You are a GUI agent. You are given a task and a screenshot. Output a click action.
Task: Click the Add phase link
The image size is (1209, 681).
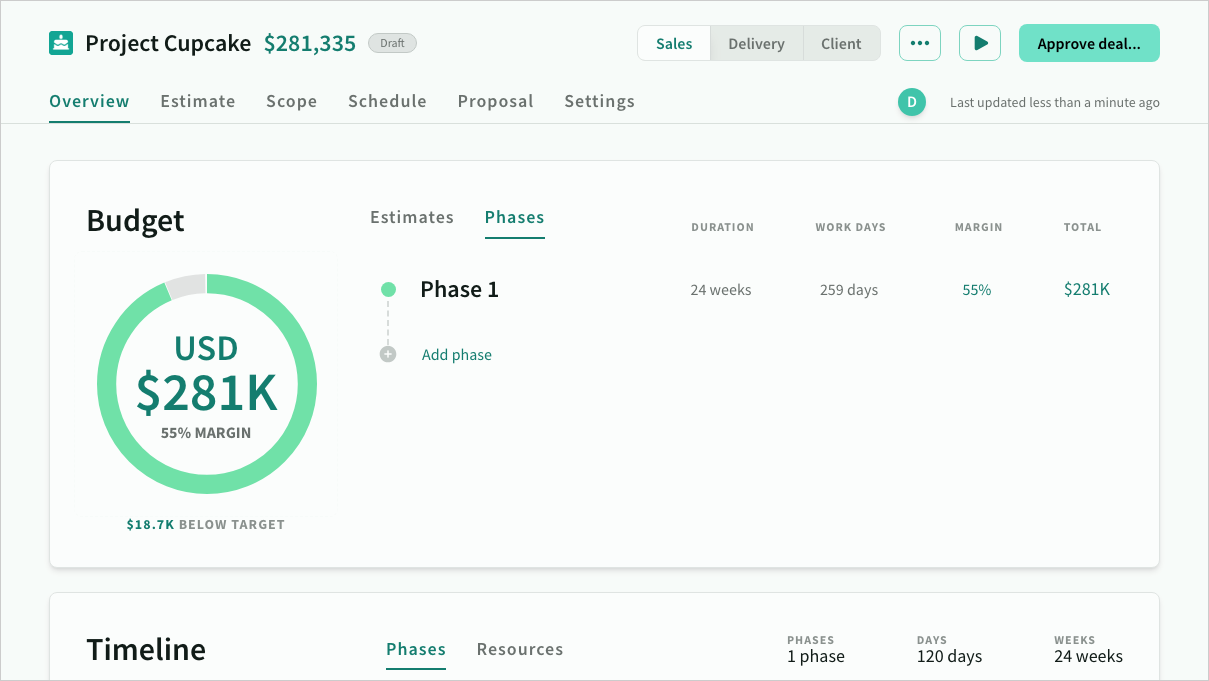coord(456,355)
